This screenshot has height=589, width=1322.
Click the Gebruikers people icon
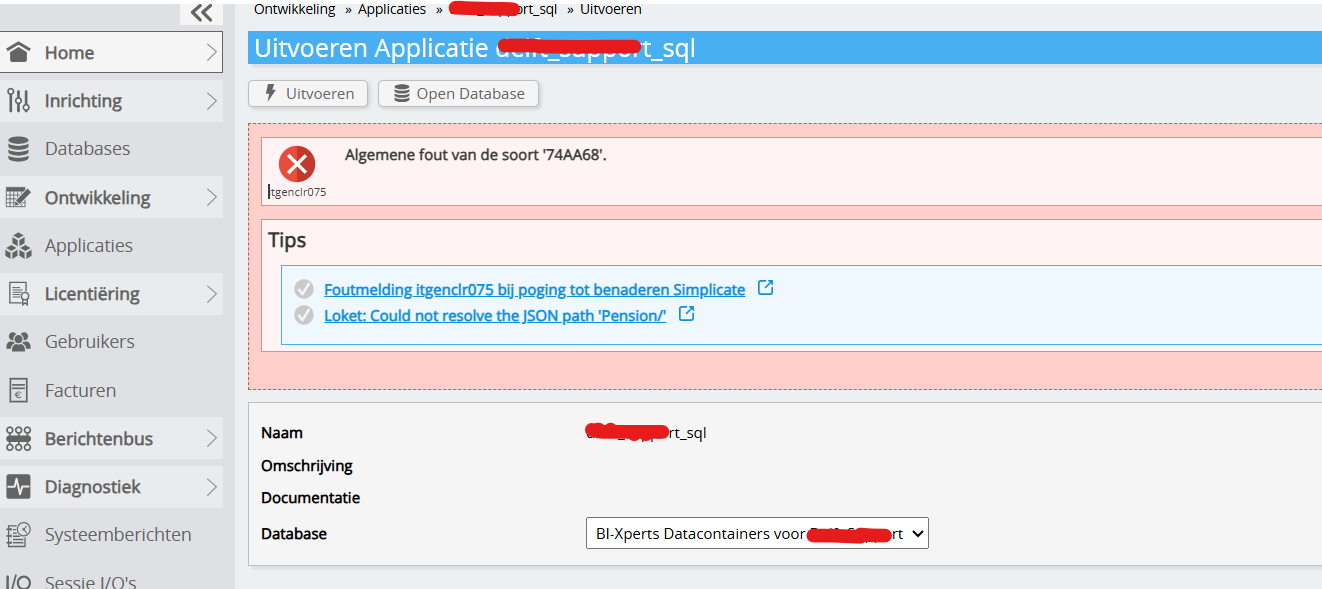click(18, 342)
